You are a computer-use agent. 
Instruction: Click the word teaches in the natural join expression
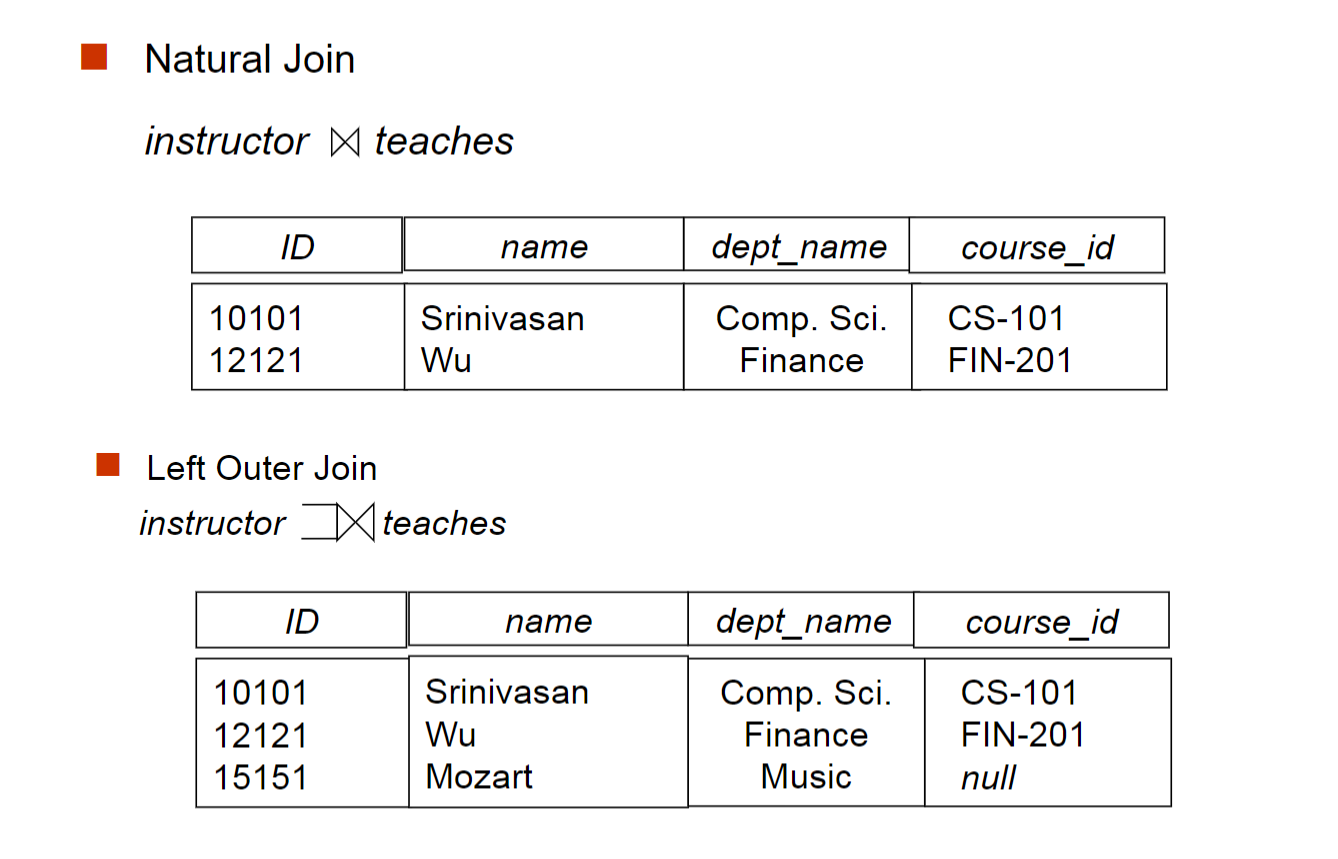click(444, 142)
